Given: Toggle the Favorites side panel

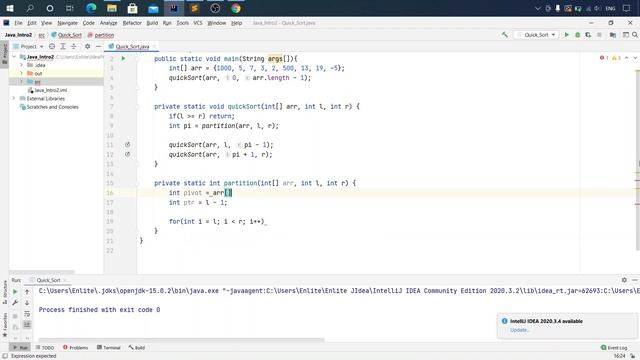Looking at the screenshot, I should (4, 324).
